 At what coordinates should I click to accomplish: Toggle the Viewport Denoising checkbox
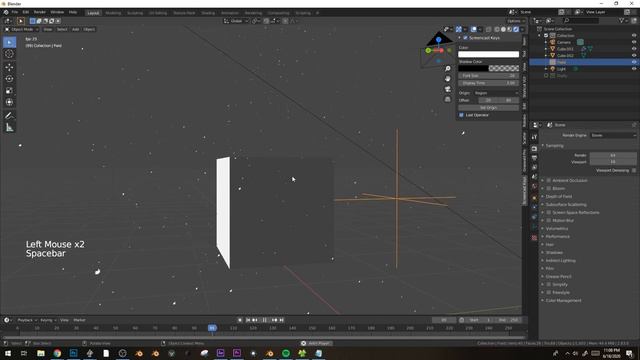point(634,170)
